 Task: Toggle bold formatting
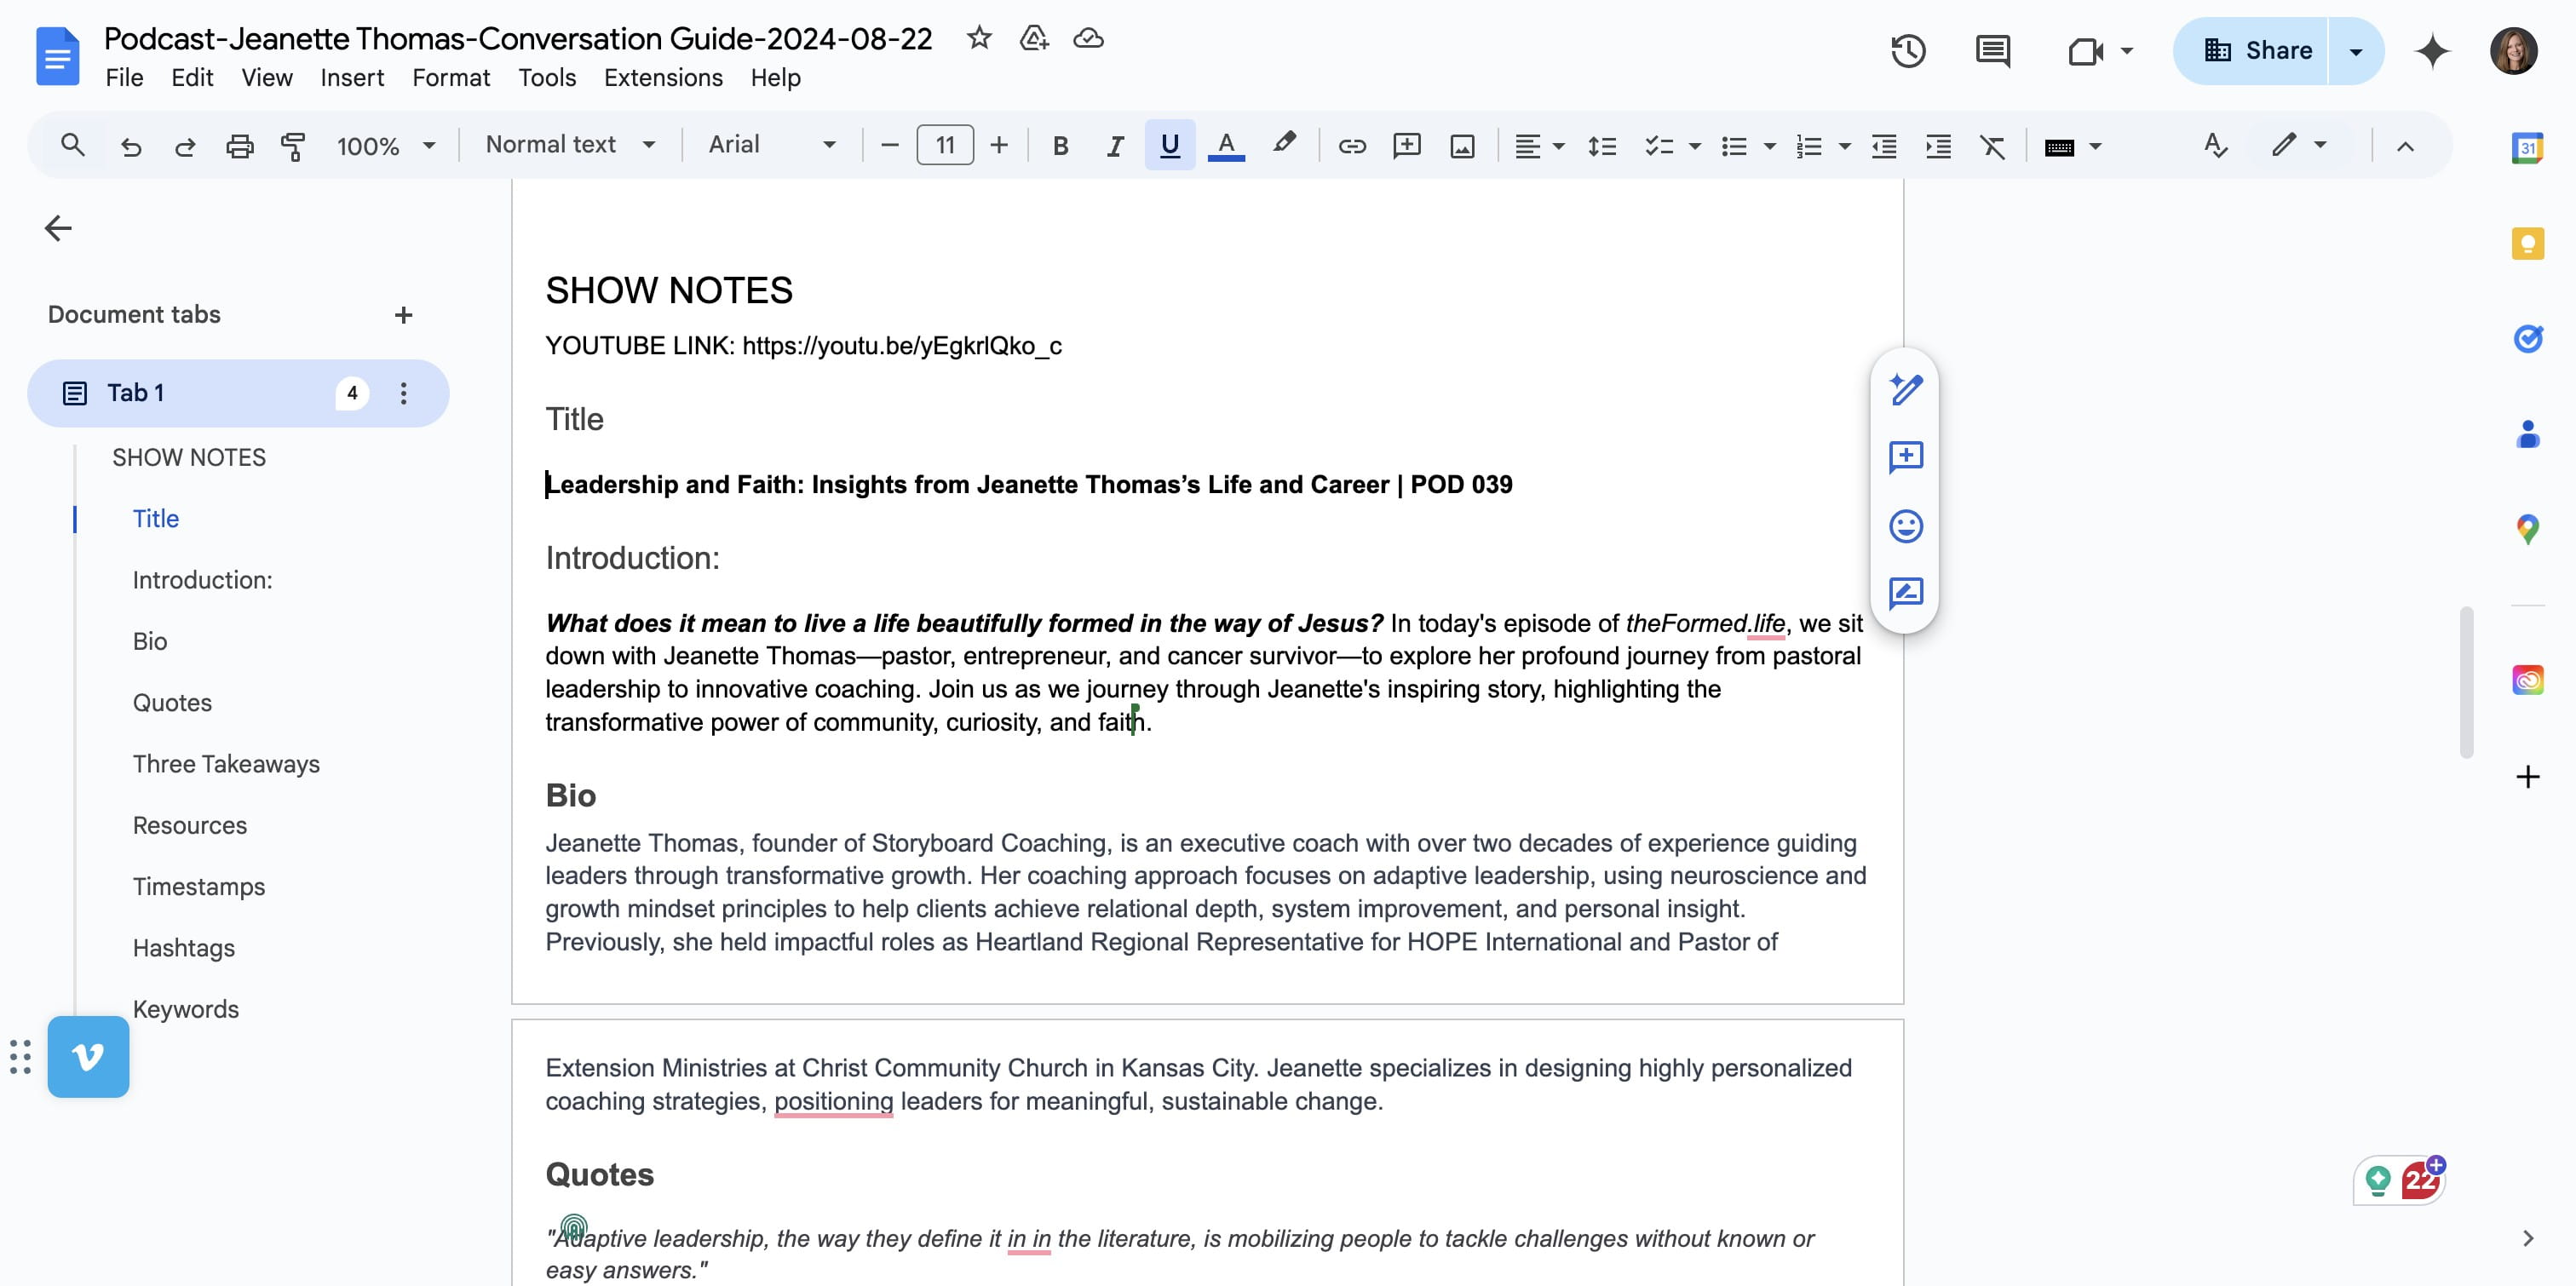coord(1061,146)
